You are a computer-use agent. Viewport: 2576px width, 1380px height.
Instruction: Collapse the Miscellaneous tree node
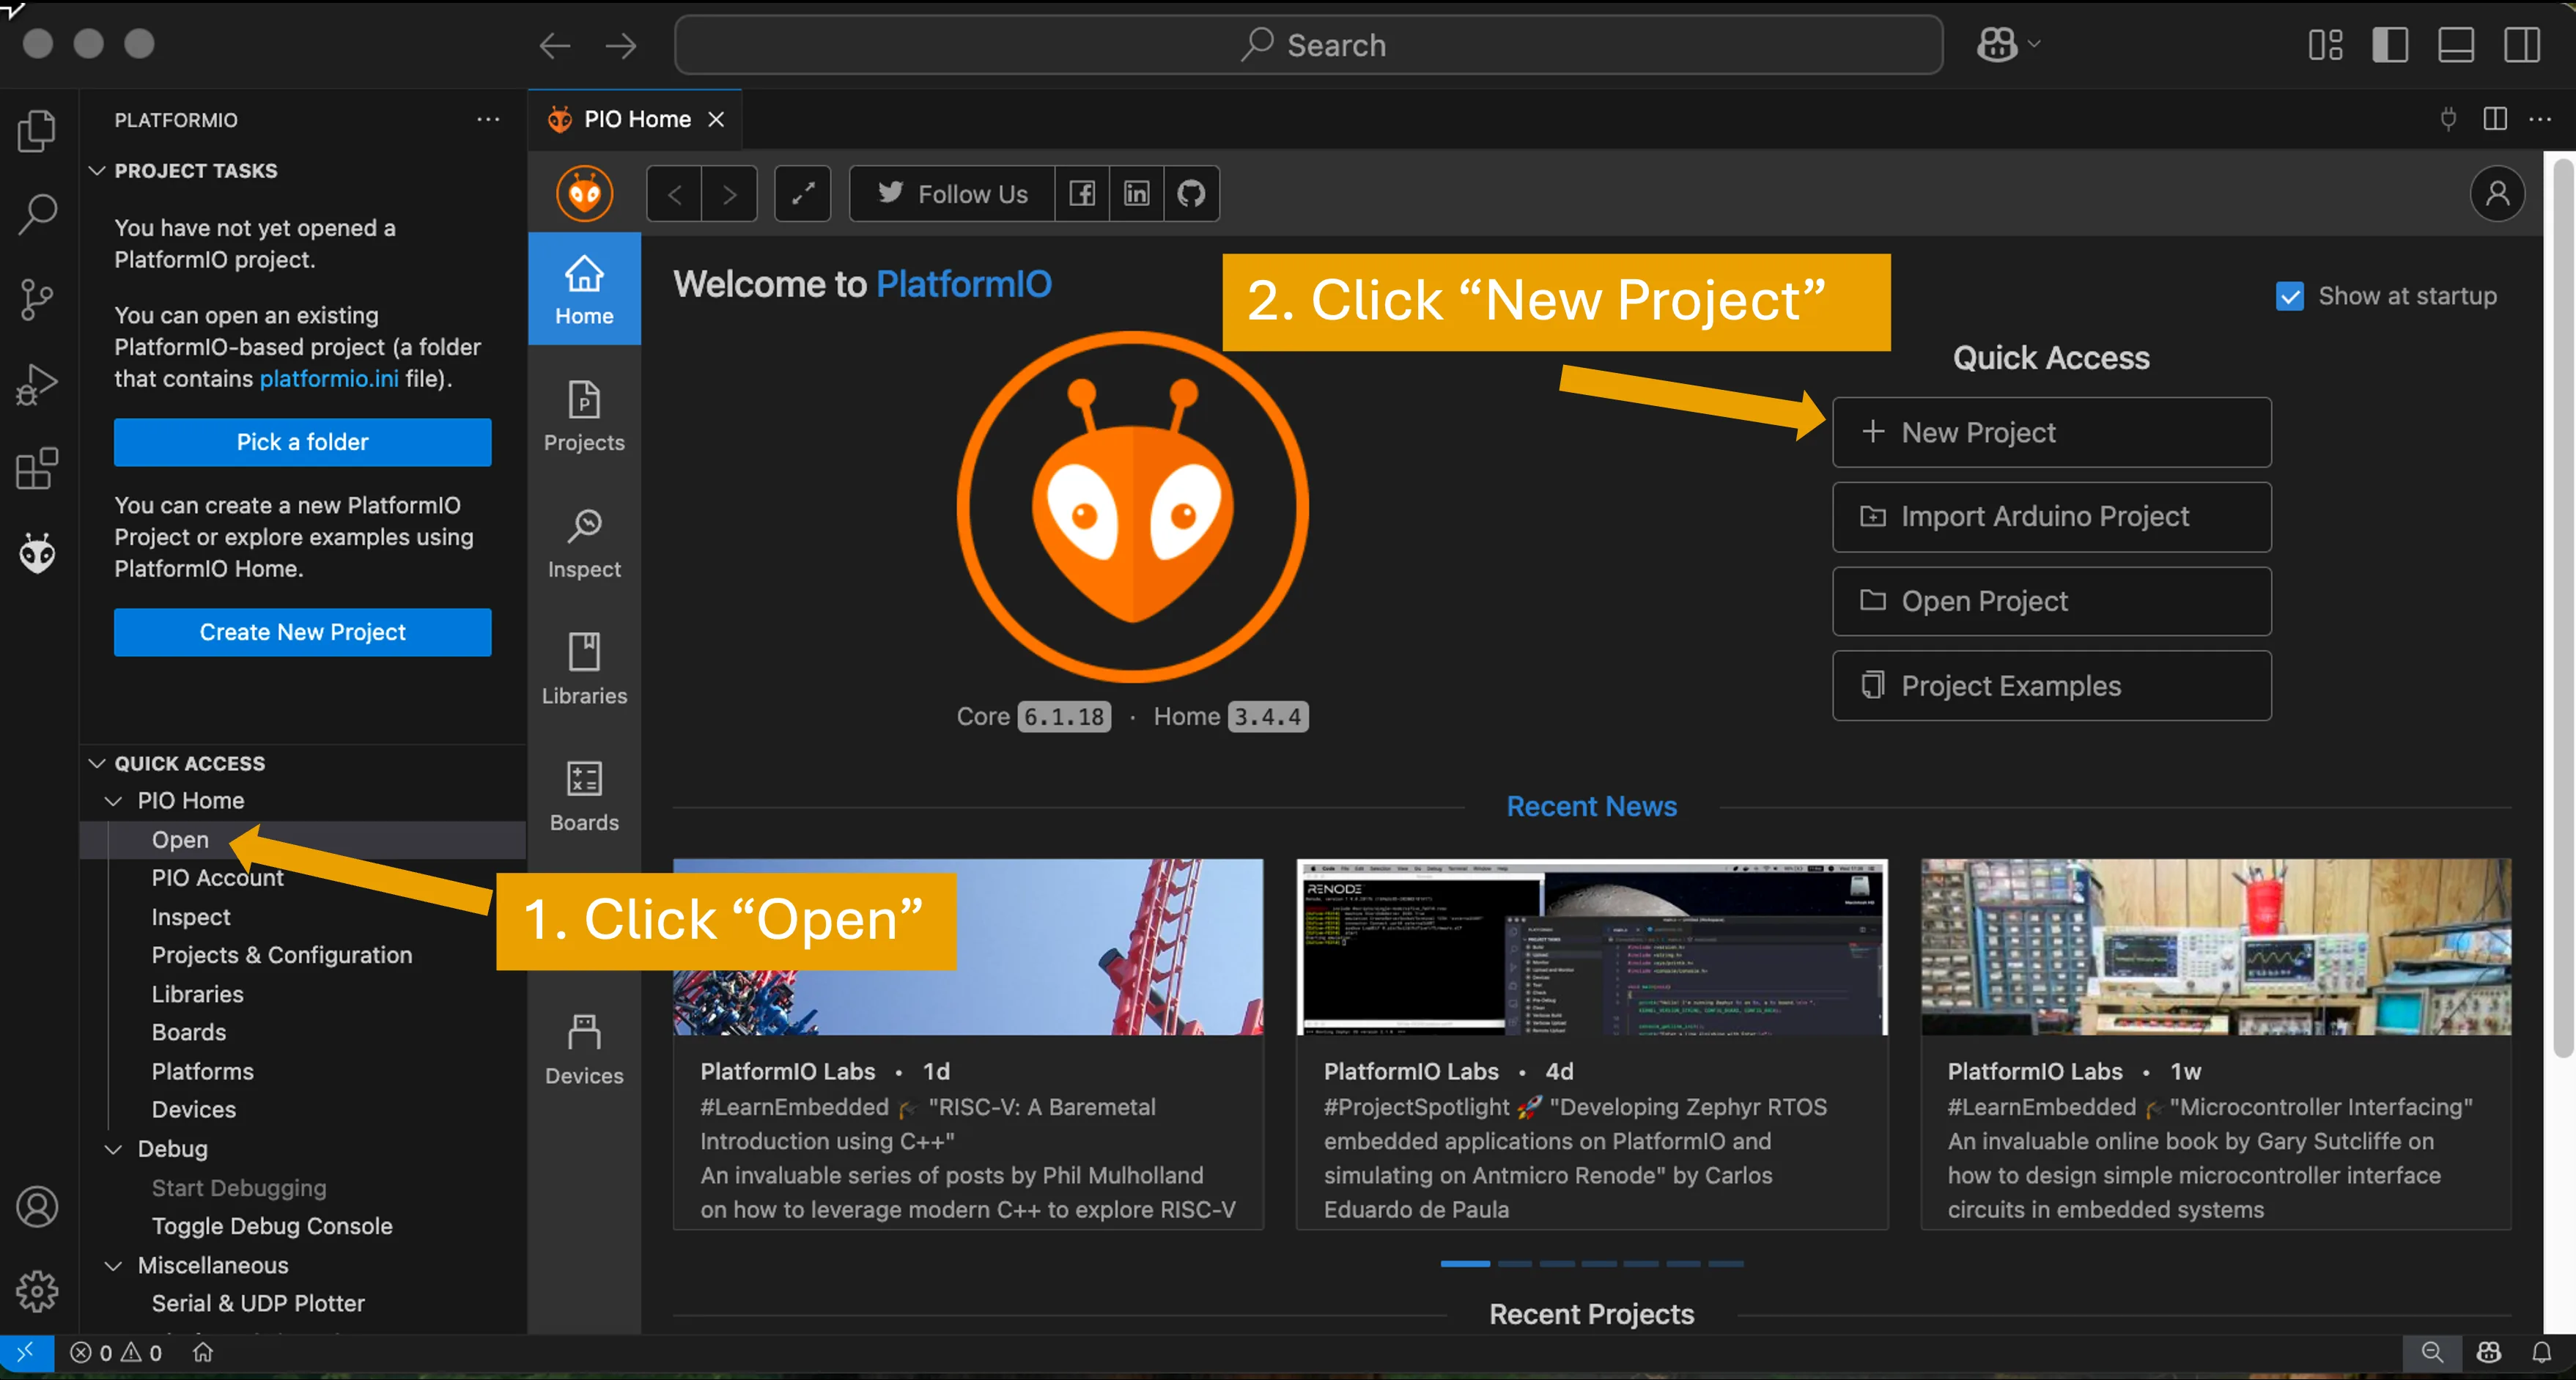[x=114, y=1265]
